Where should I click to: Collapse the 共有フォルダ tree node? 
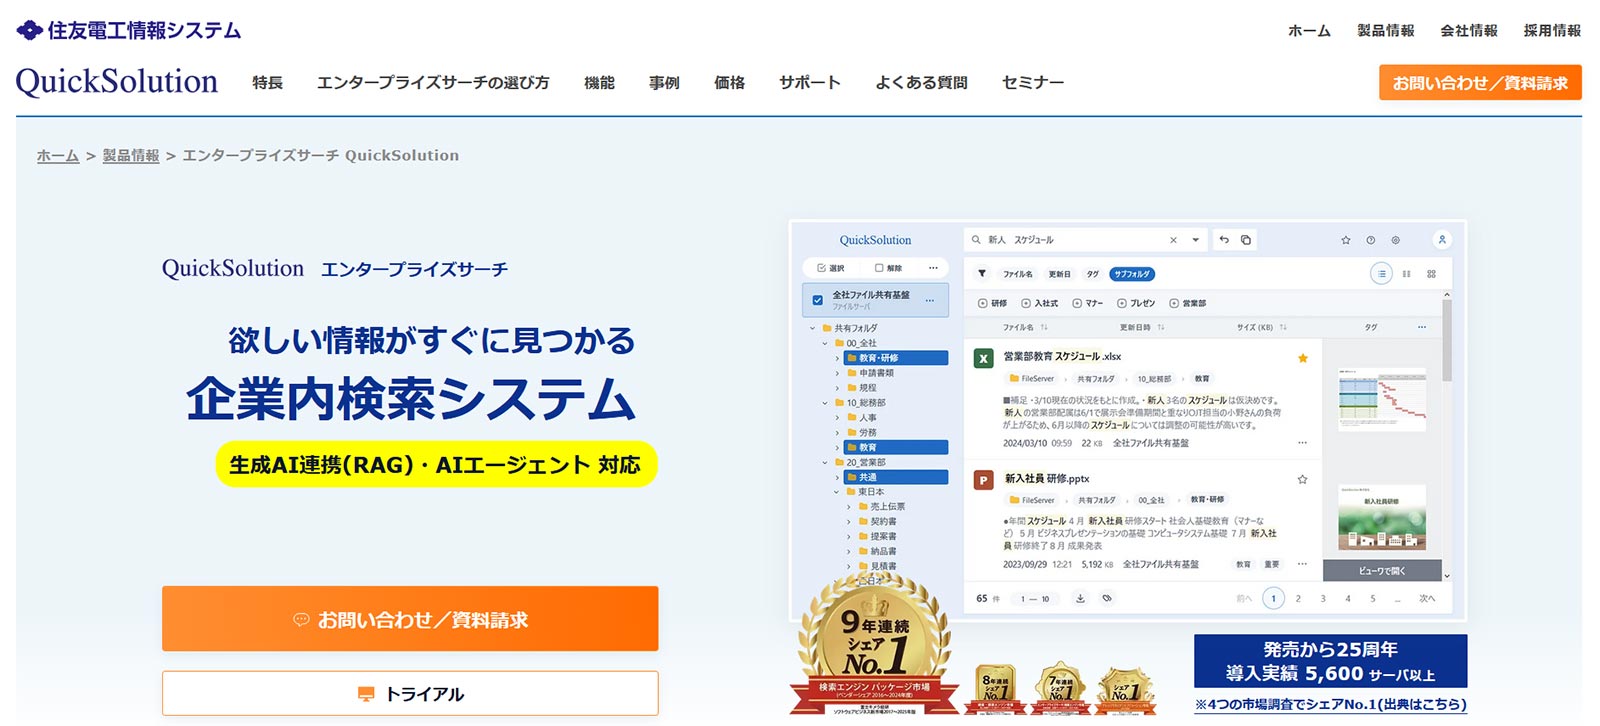point(813,328)
